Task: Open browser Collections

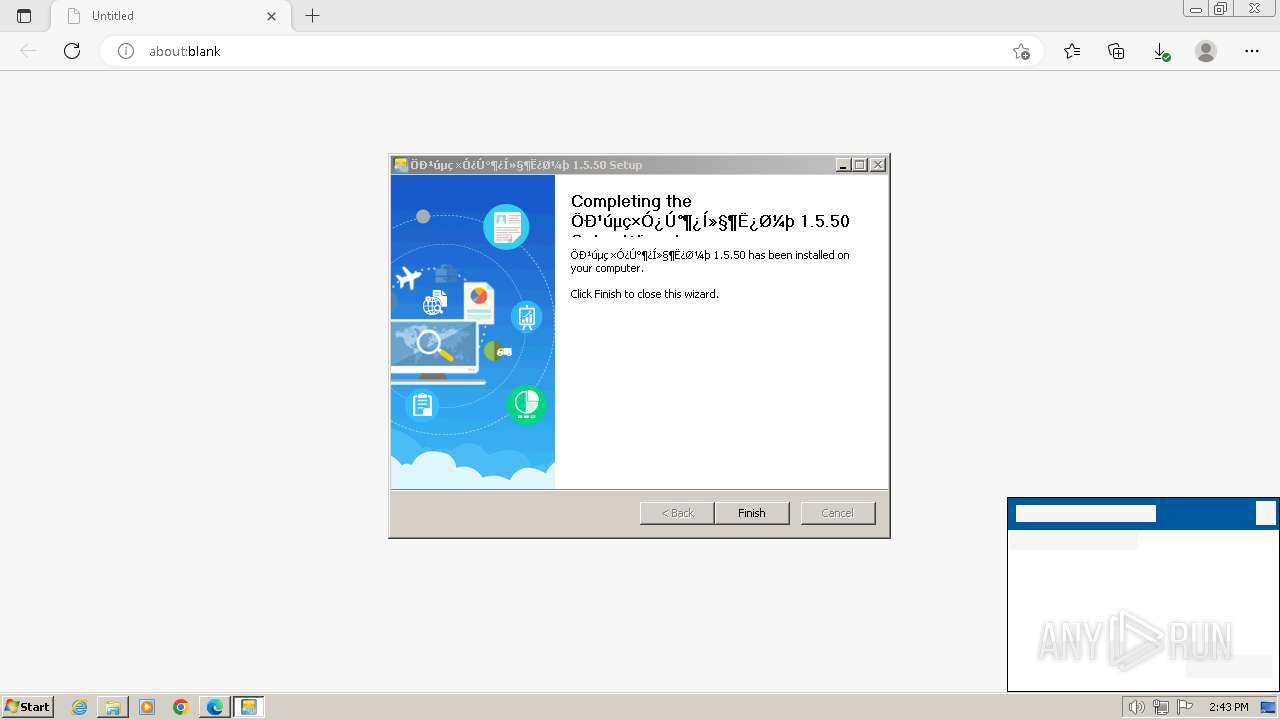Action: point(1116,51)
